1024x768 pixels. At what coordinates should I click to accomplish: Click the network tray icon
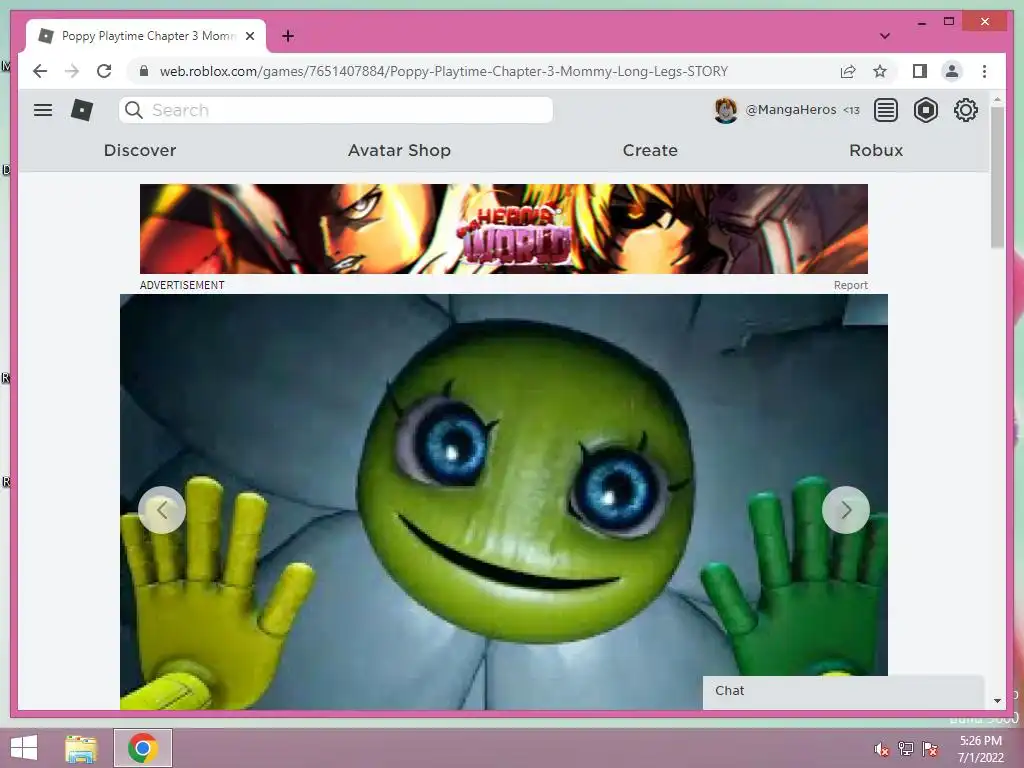[x=906, y=749]
